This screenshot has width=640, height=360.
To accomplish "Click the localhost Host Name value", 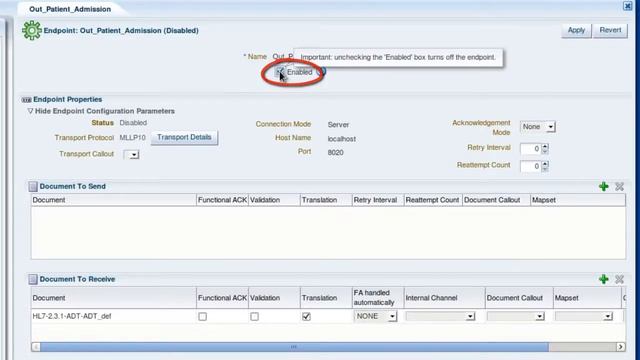I will 342,139.
